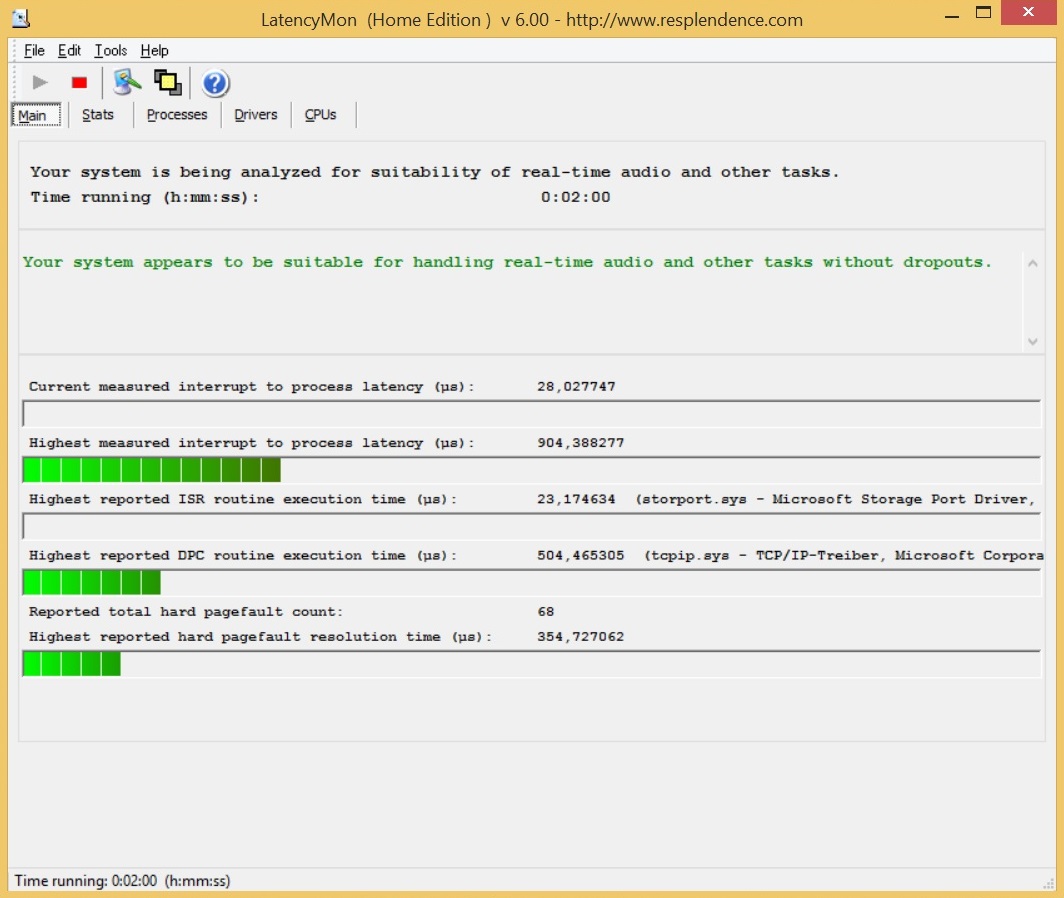Click 'Reported total hard pagefault count' label
The width and height of the screenshot is (1064, 898).
point(185,612)
